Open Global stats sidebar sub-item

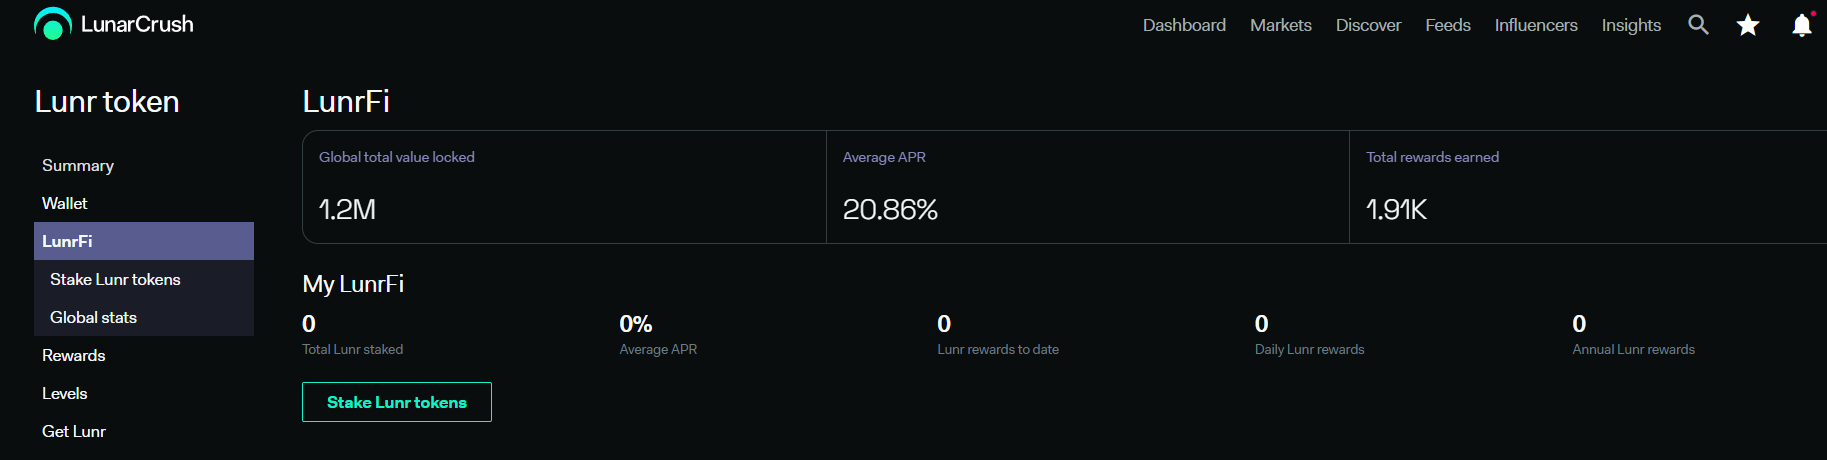pyautogui.click(x=143, y=317)
